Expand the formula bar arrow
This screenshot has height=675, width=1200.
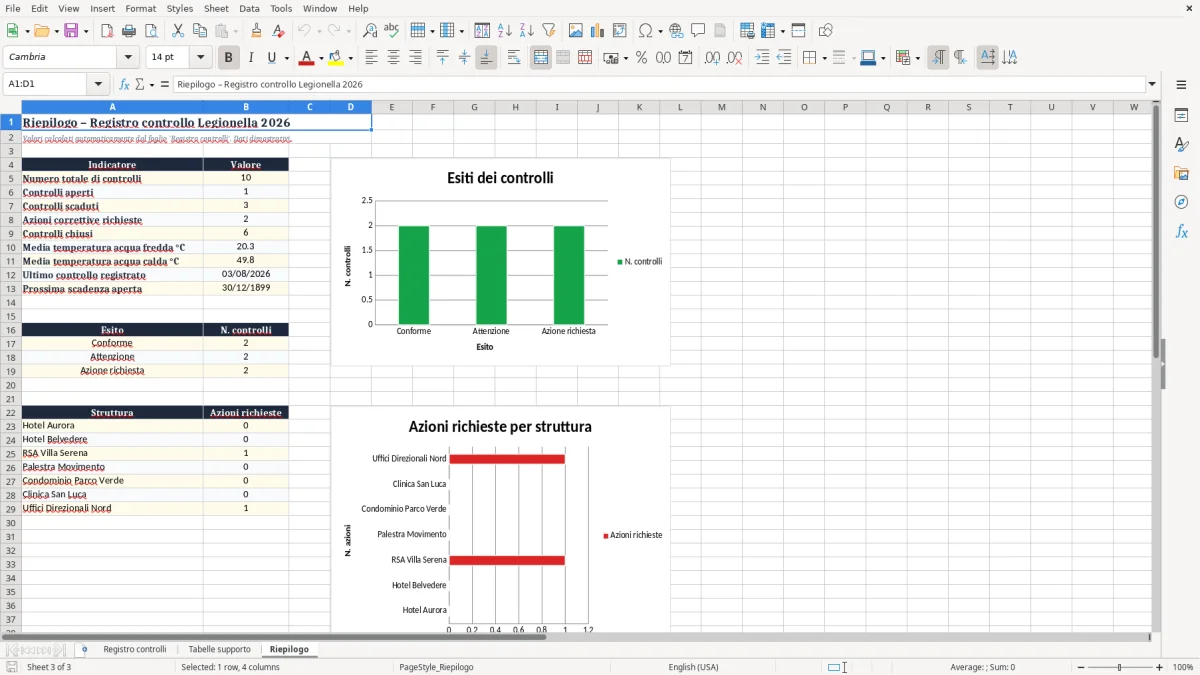coord(1152,85)
